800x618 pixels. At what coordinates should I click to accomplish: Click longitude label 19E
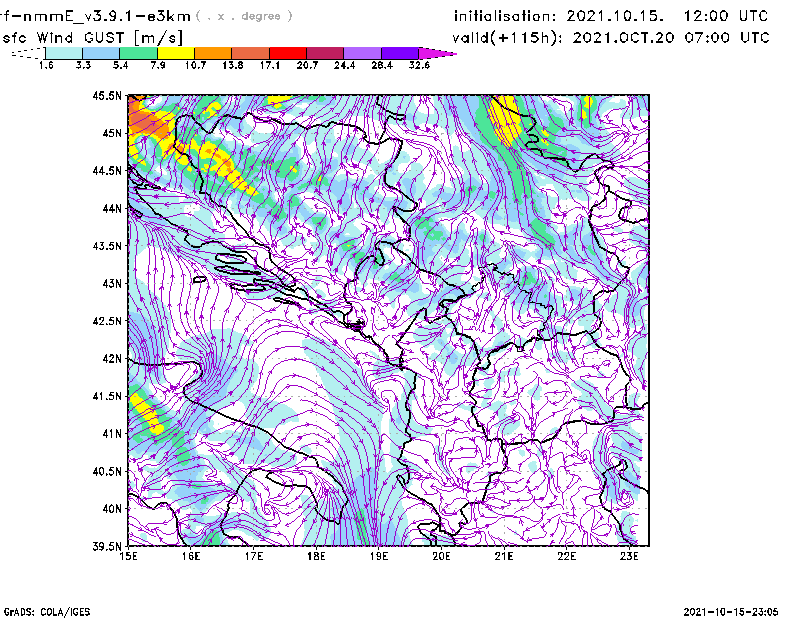point(379,556)
